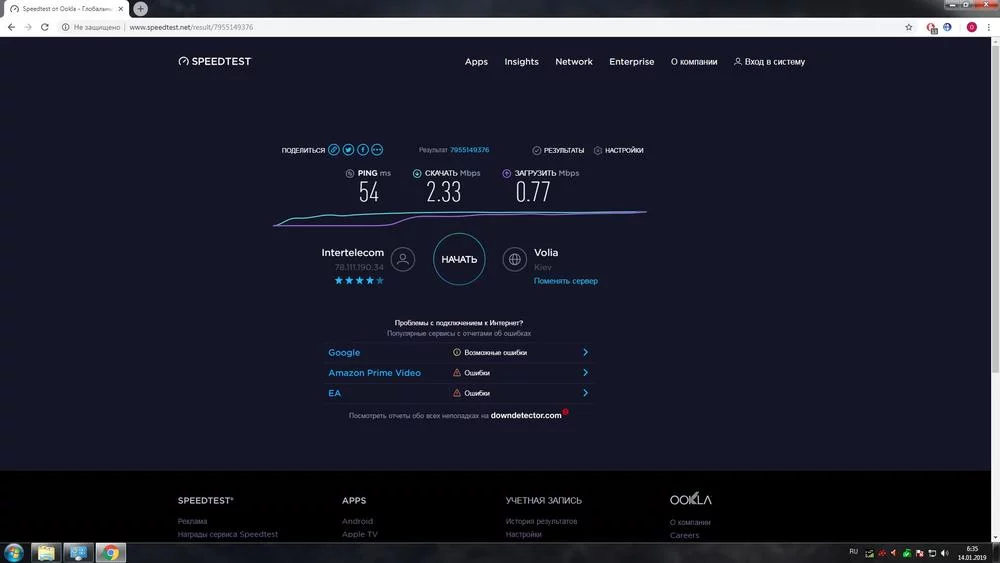Open История результатов footer link
This screenshot has width=1000, height=563.
pos(541,521)
